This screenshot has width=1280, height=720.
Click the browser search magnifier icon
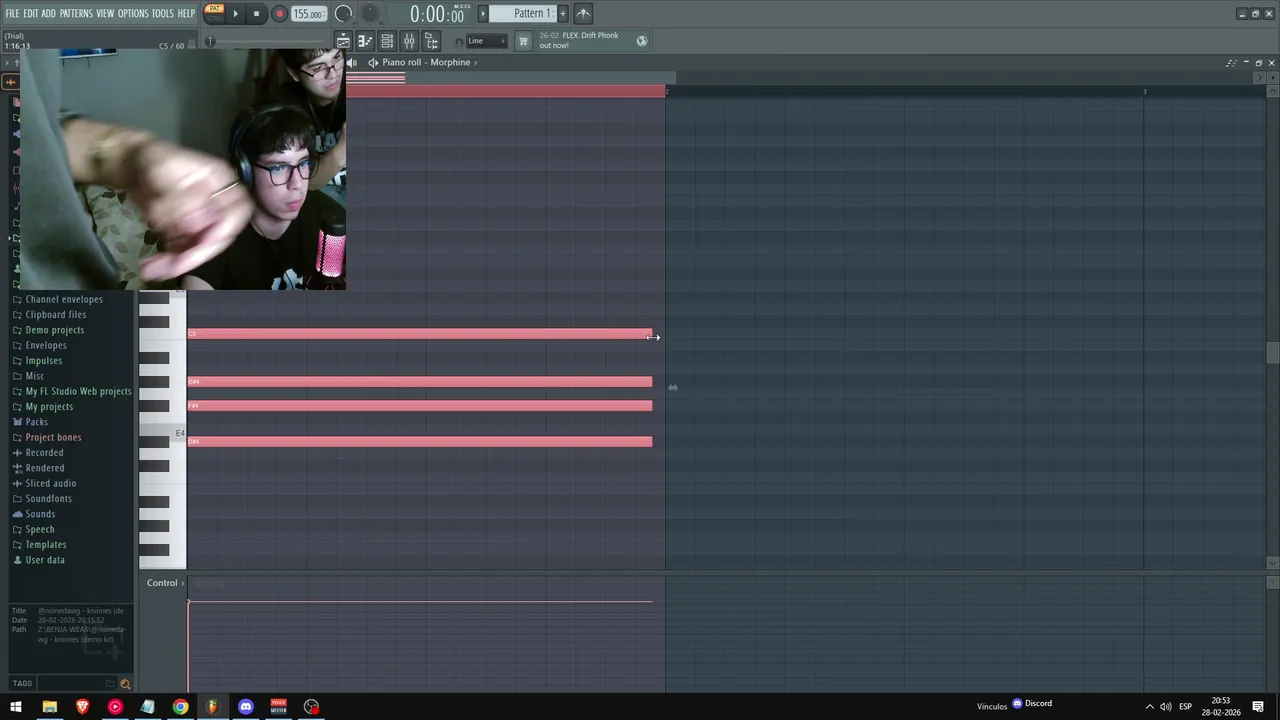coord(125,684)
